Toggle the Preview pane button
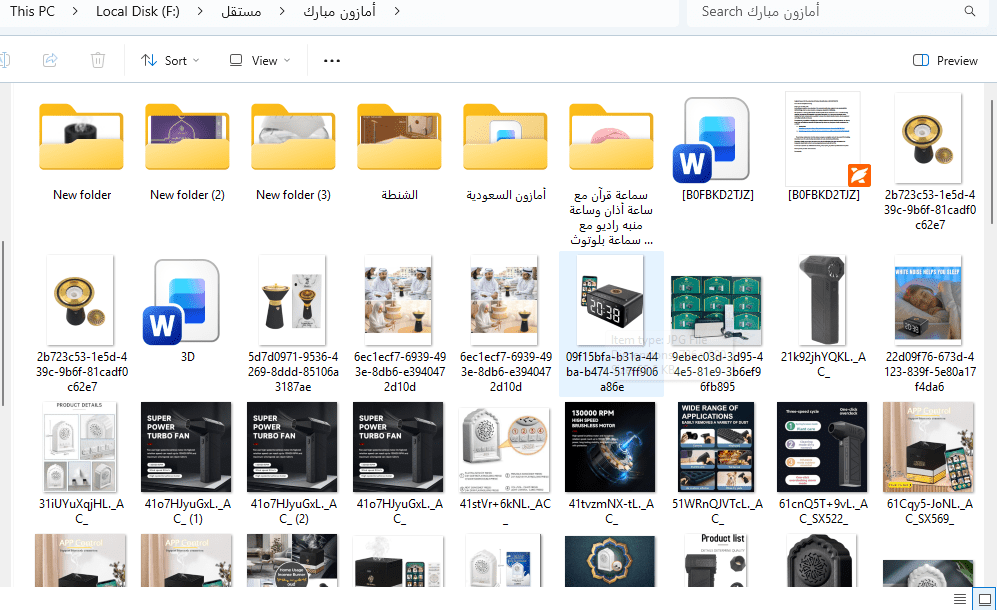 [x=945, y=60]
